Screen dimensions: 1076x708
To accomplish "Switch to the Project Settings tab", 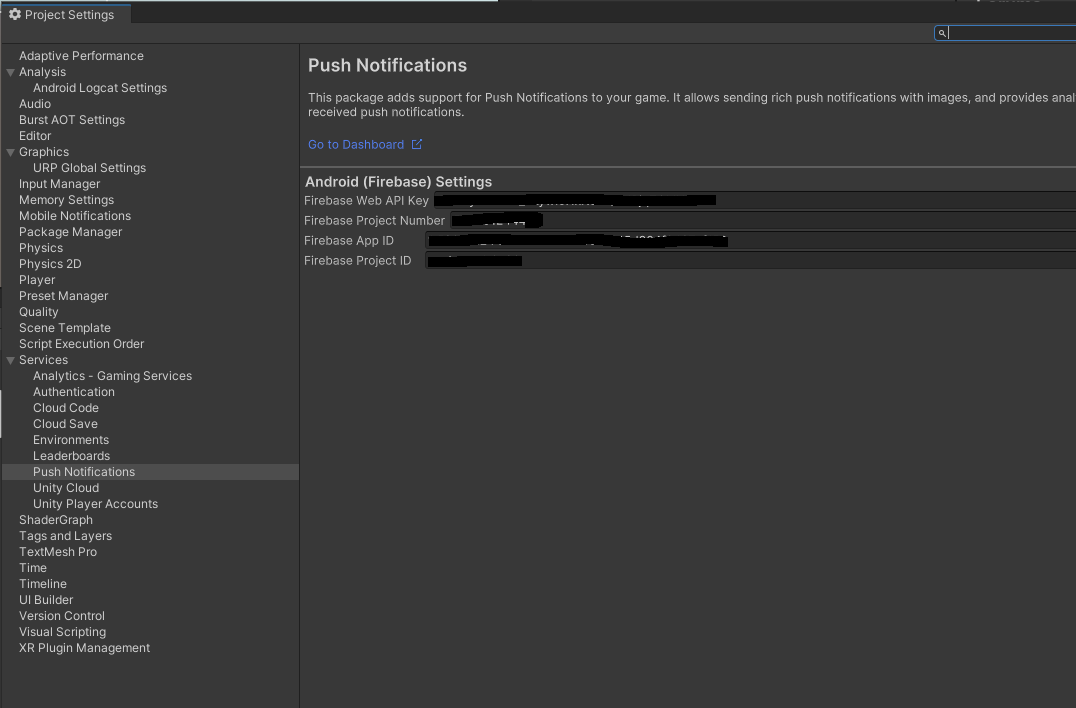I will [66, 14].
